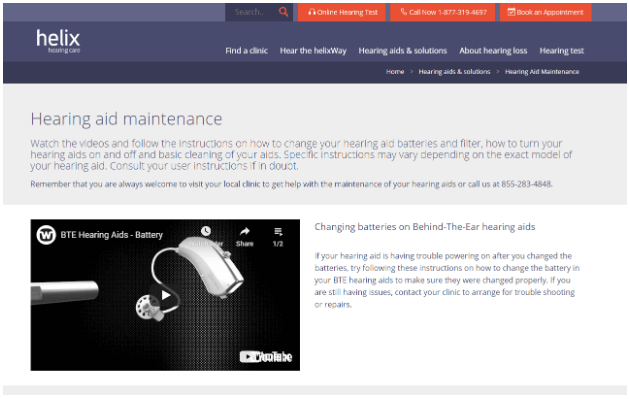629x399 pixels.
Task: Click the Watch later clock icon
Action: pyautogui.click(x=206, y=231)
